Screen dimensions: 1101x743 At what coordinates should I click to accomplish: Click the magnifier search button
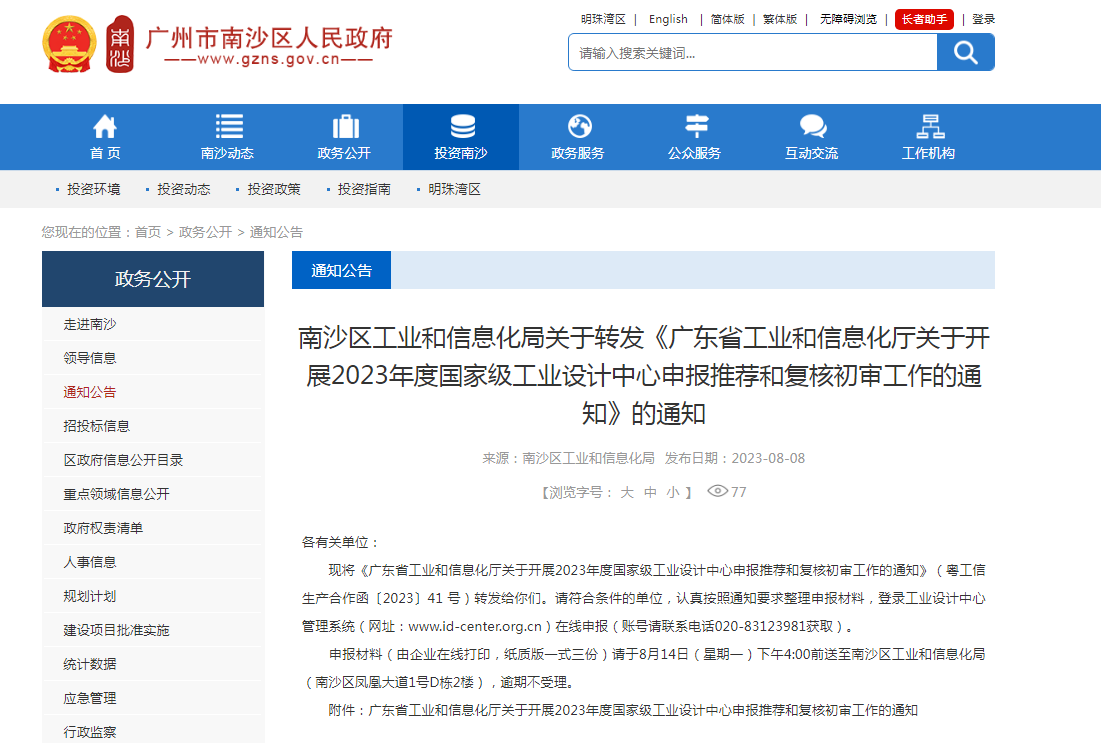click(x=965, y=52)
